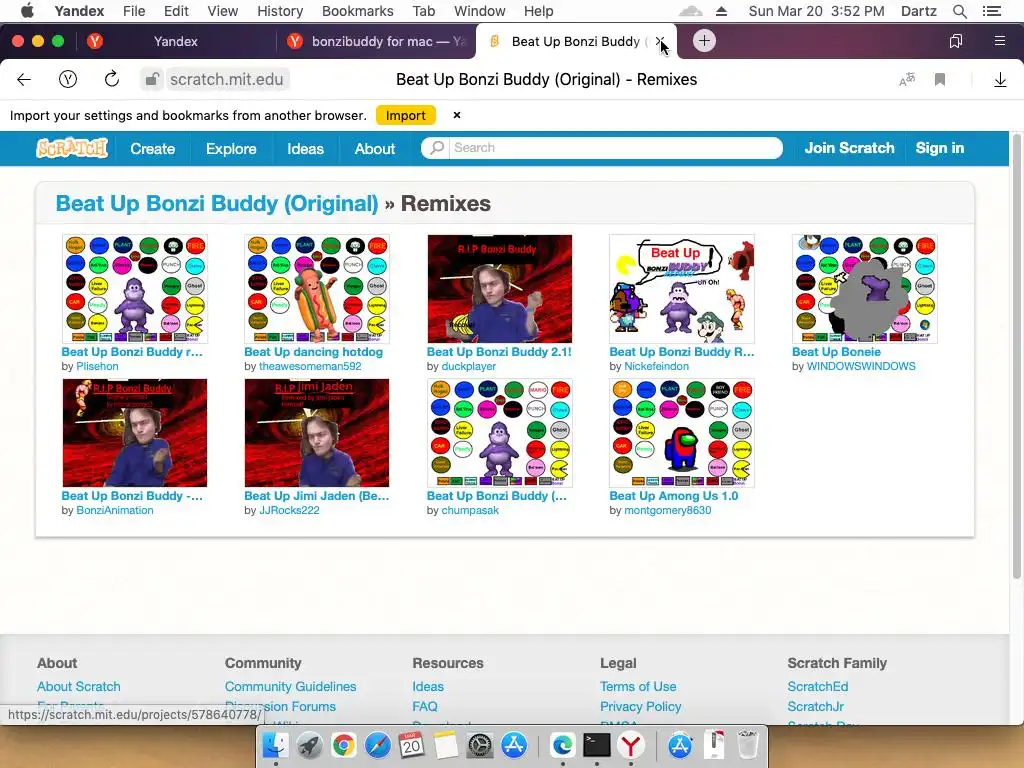Click Join Scratch
The width and height of the screenshot is (1024, 768).
(x=849, y=148)
